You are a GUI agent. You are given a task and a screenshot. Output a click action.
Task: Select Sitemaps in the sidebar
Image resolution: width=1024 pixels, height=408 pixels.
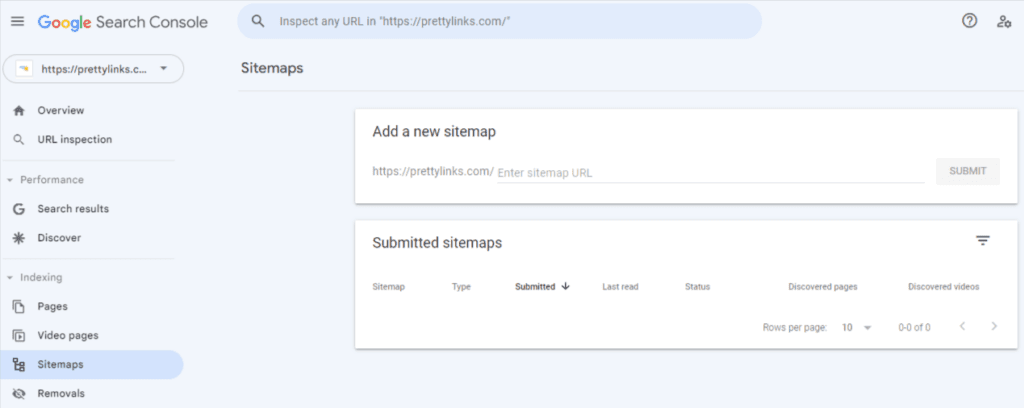point(91,365)
